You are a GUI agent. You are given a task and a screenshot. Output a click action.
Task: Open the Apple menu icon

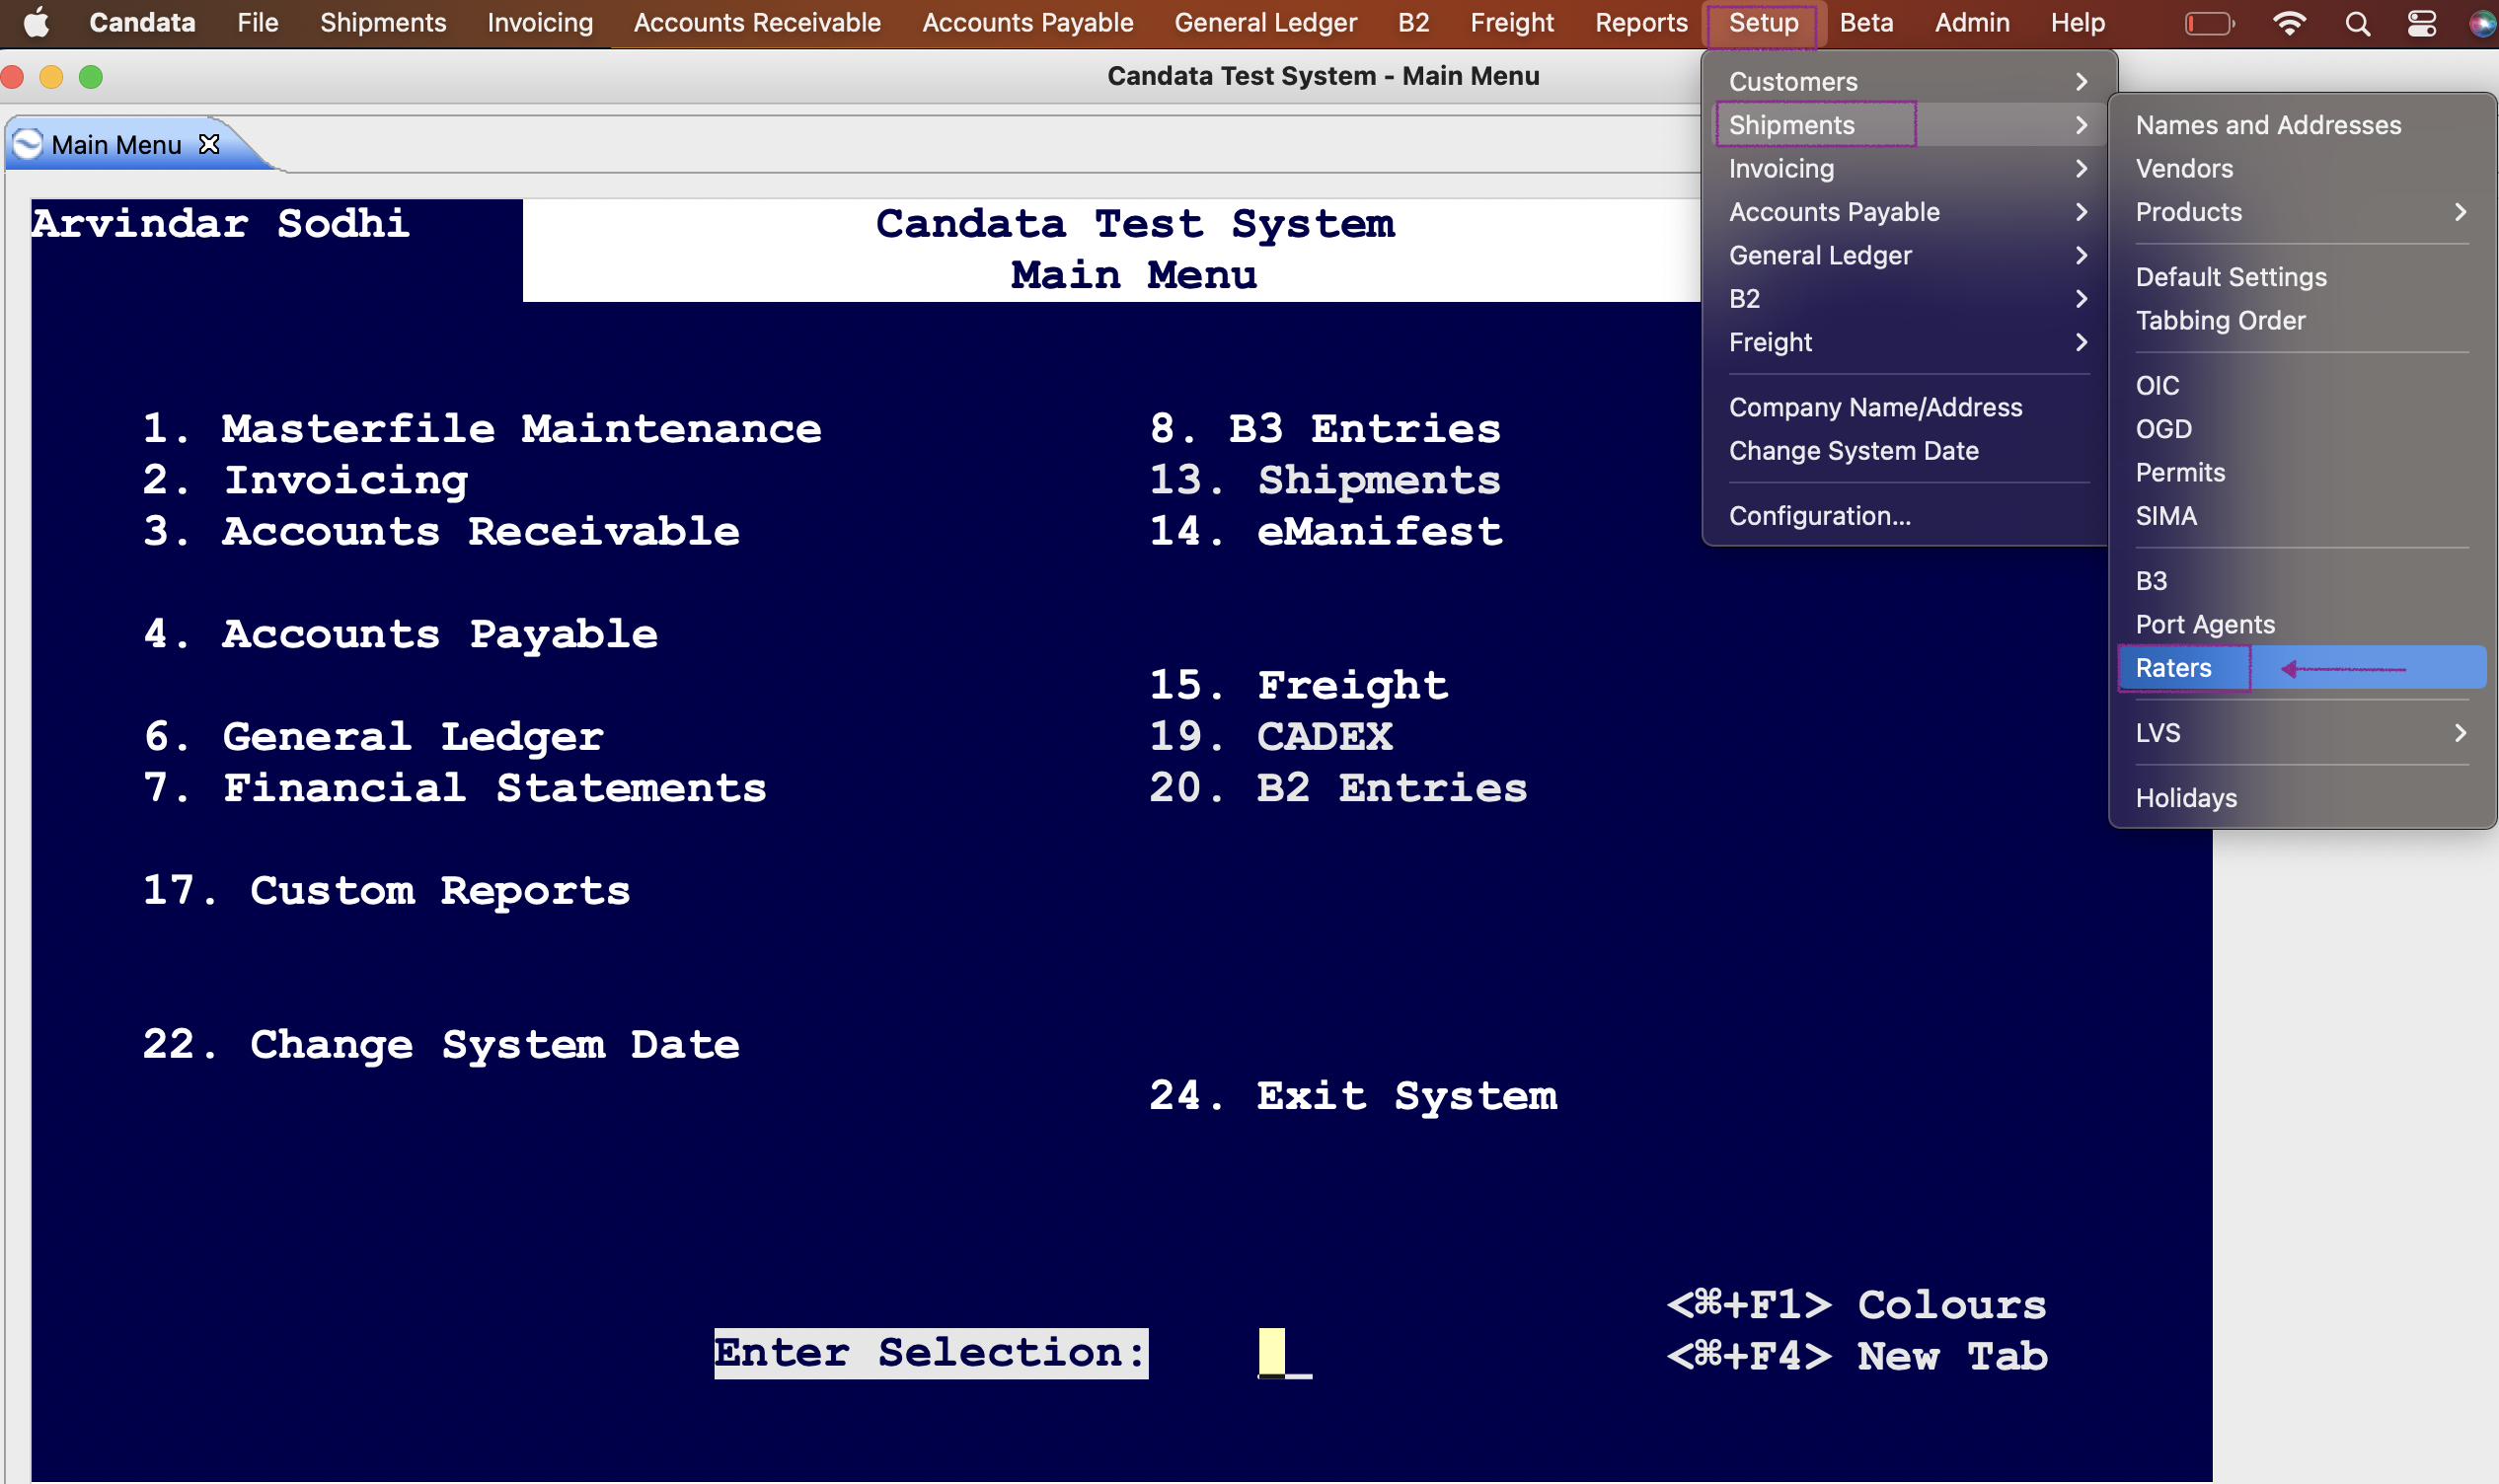pos(36,23)
